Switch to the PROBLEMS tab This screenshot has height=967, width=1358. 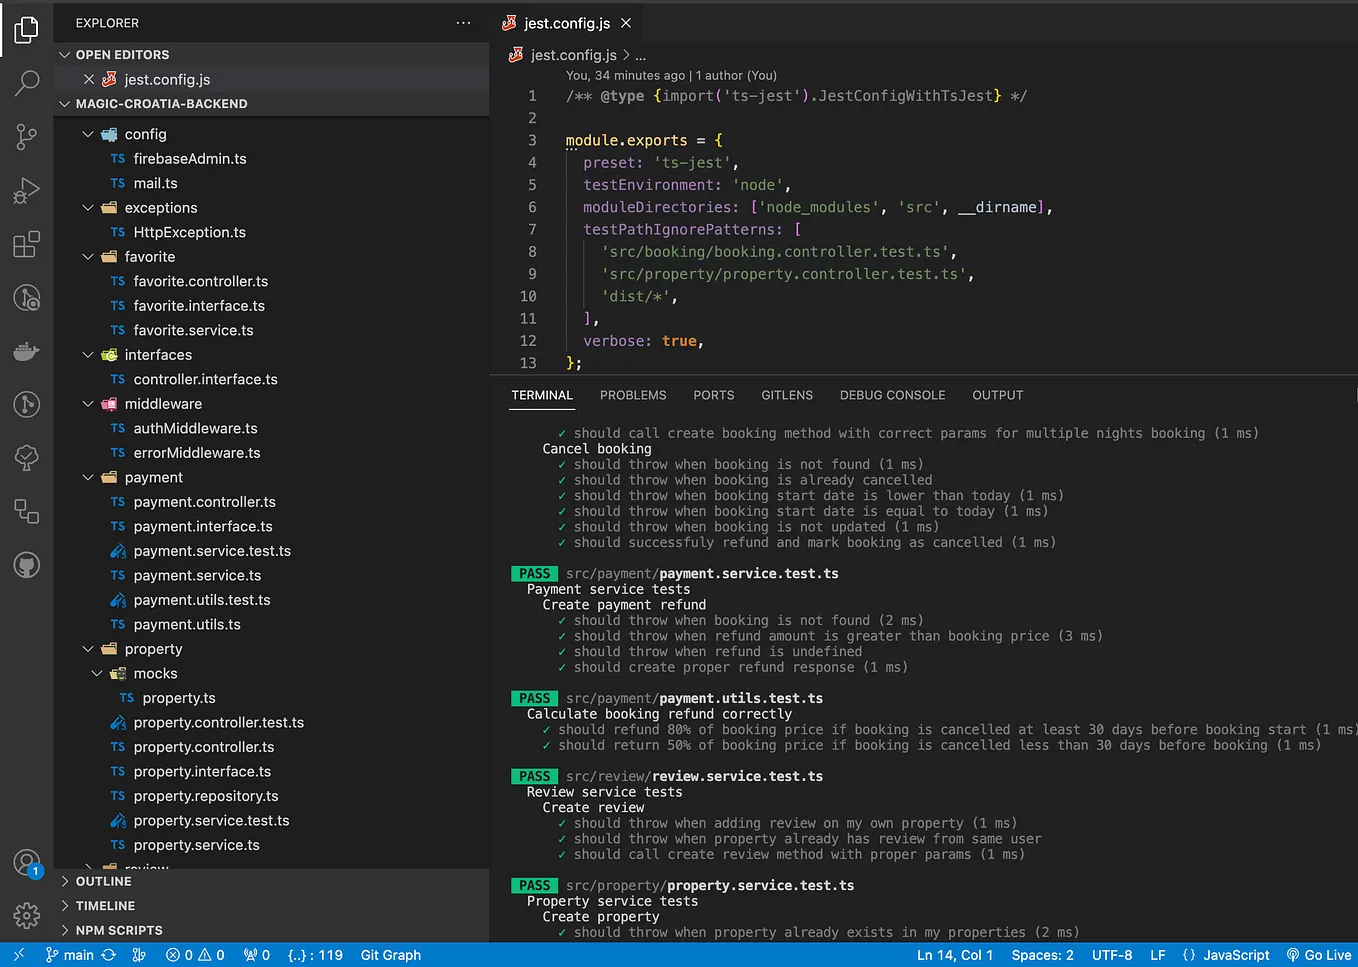point(632,395)
